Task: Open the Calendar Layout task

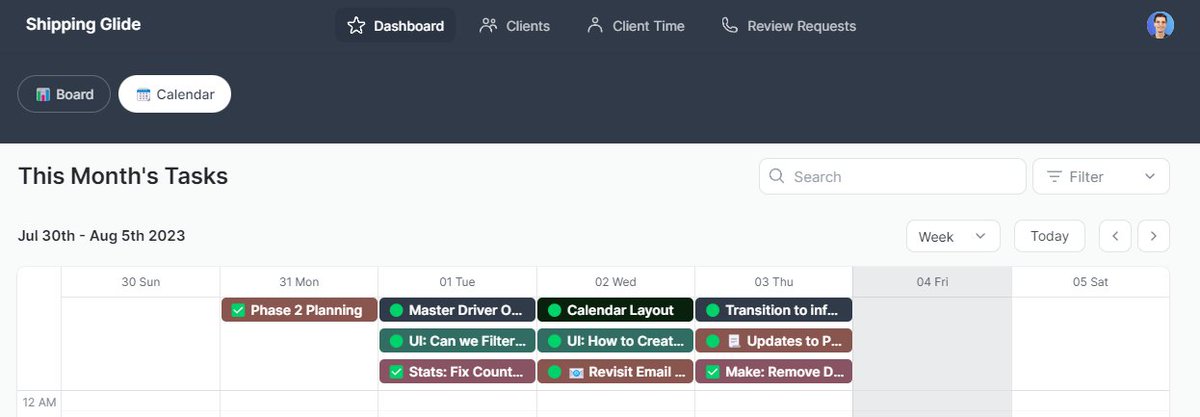Action: tap(615, 310)
